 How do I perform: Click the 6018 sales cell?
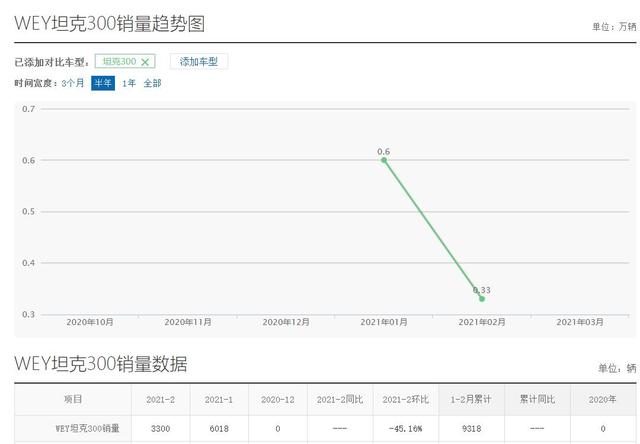point(219,428)
